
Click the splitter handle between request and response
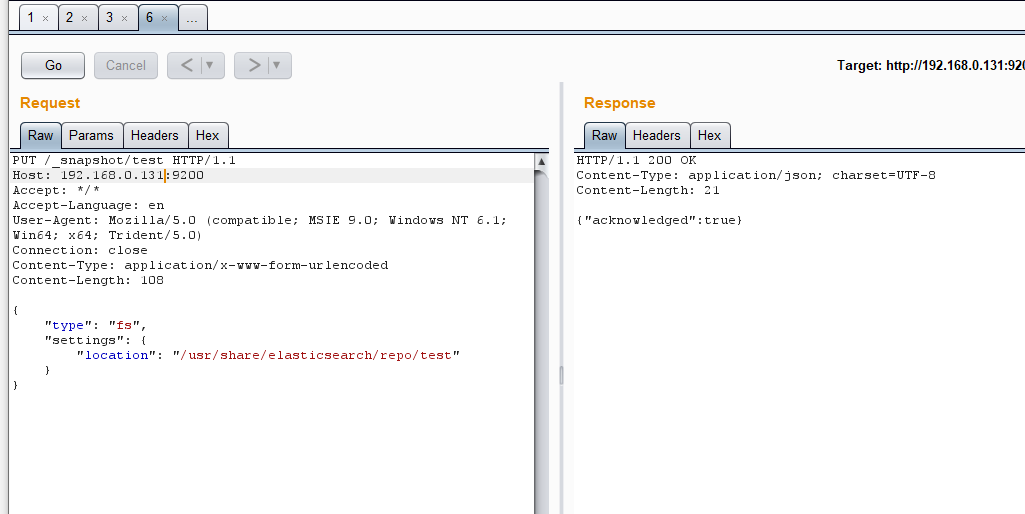(x=561, y=375)
